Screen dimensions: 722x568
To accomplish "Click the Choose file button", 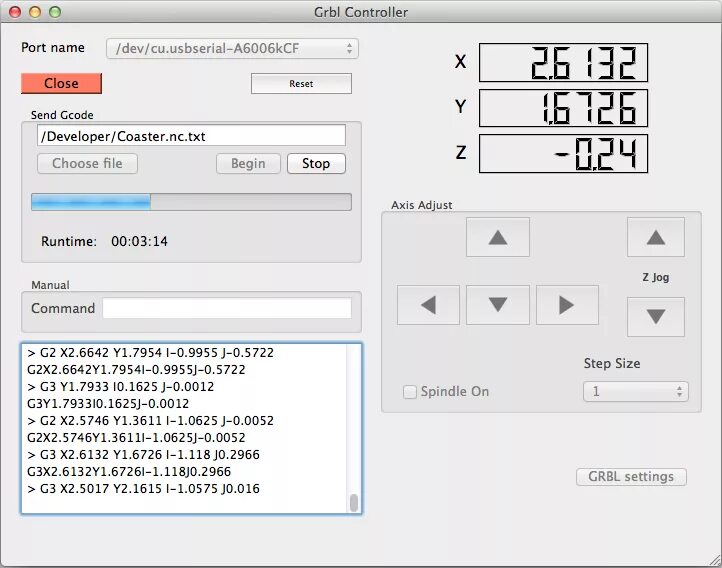I will 87,163.
